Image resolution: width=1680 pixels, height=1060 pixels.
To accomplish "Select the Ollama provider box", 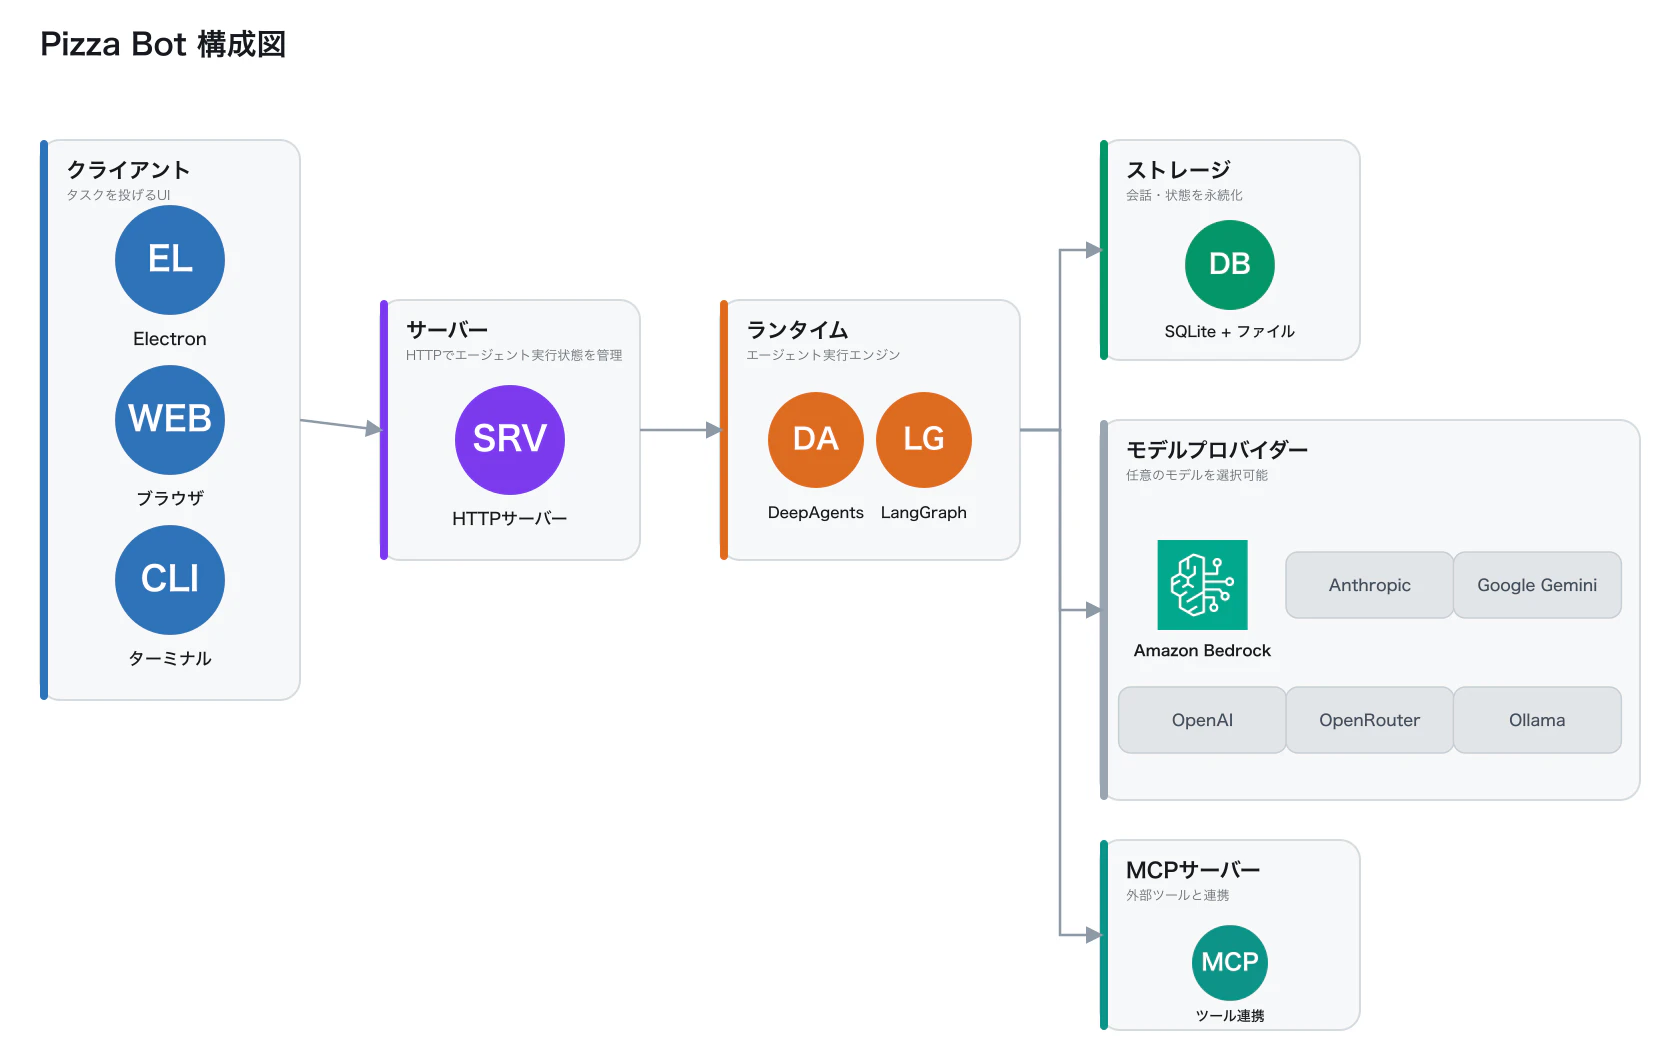I will point(1537,720).
